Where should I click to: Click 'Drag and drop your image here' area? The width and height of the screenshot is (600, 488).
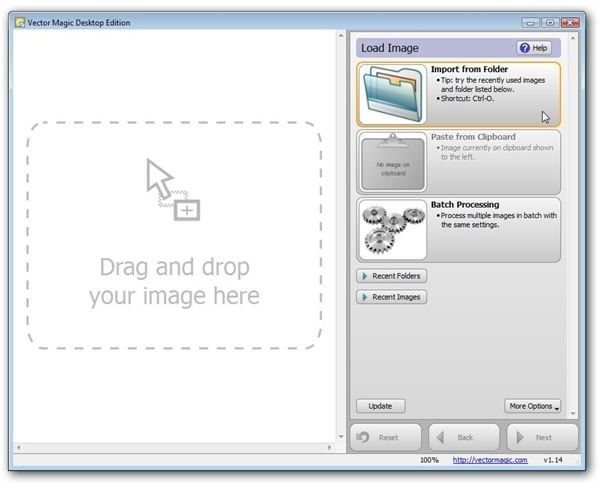pos(174,235)
